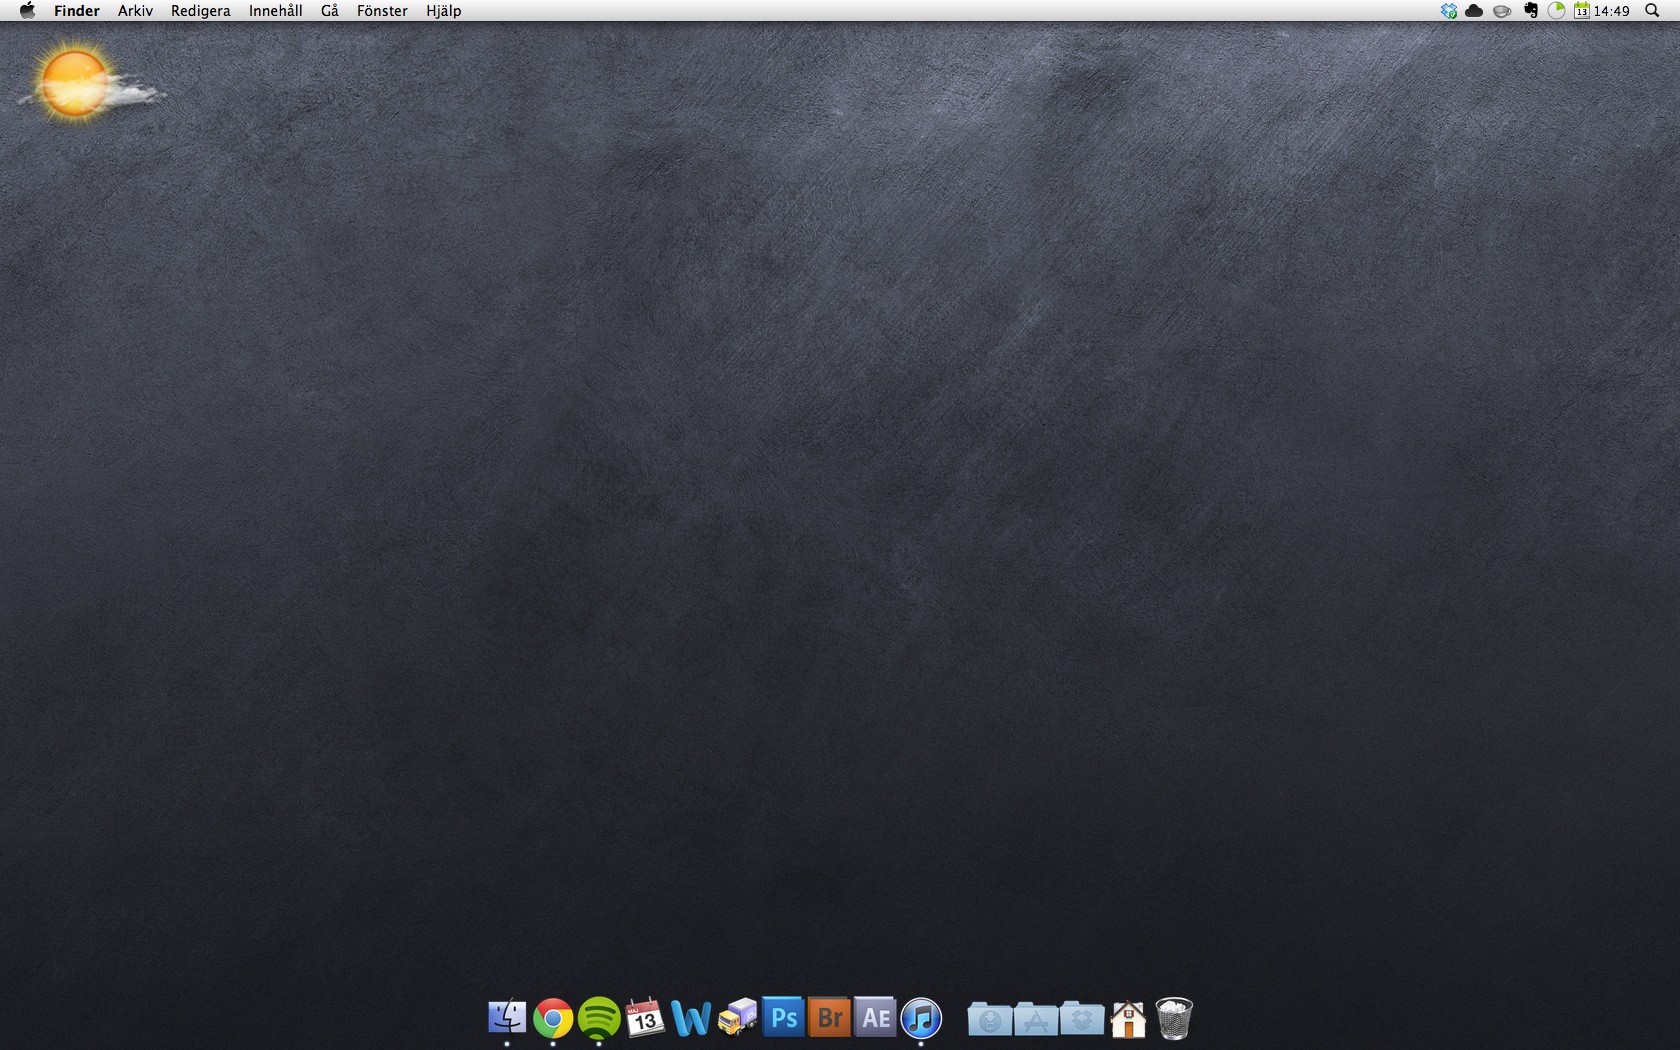Click the Transmit truck icon
The height and width of the screenshot is (1050, 1680).
coord(738,1018)
